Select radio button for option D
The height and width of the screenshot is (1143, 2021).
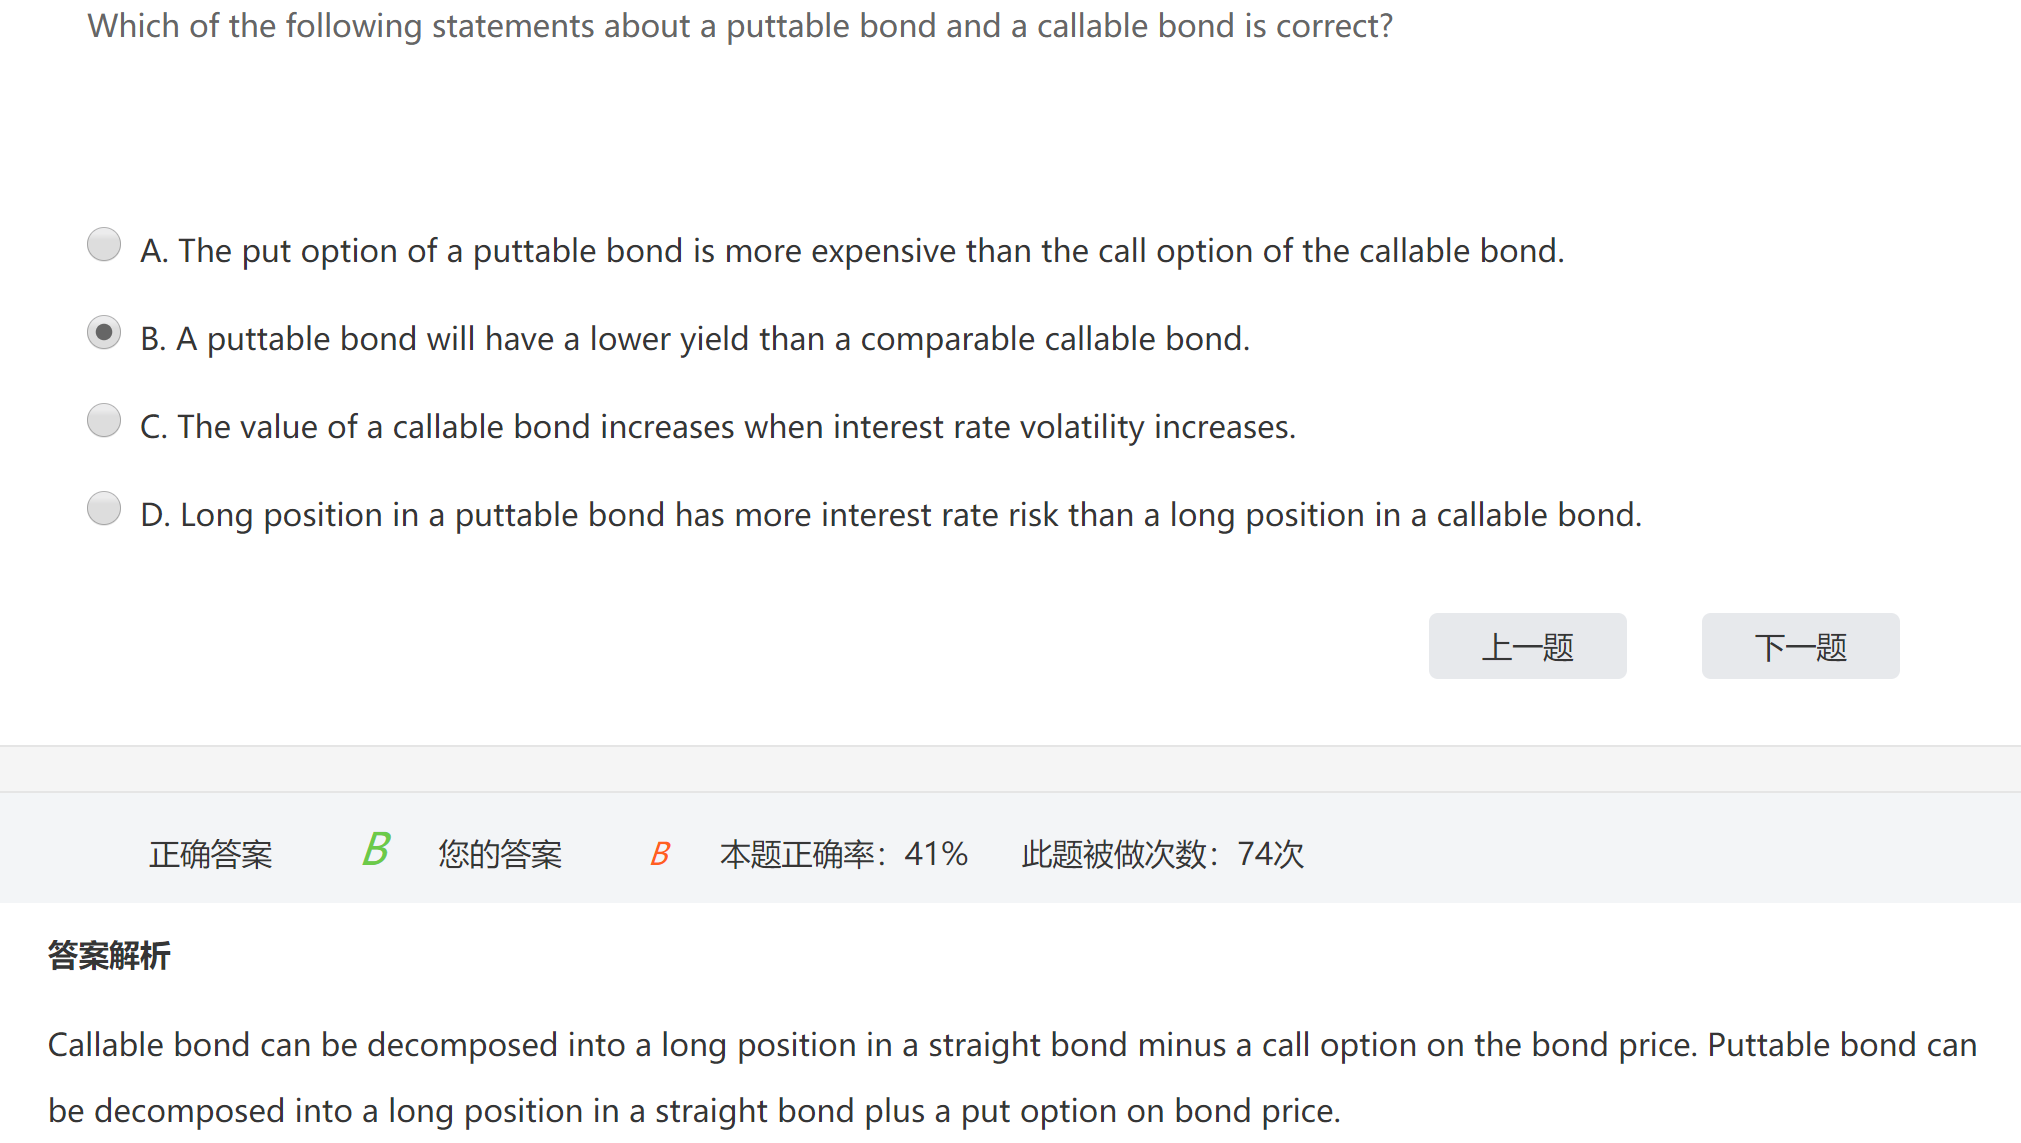pyautogui.click(x=104, y=509)
